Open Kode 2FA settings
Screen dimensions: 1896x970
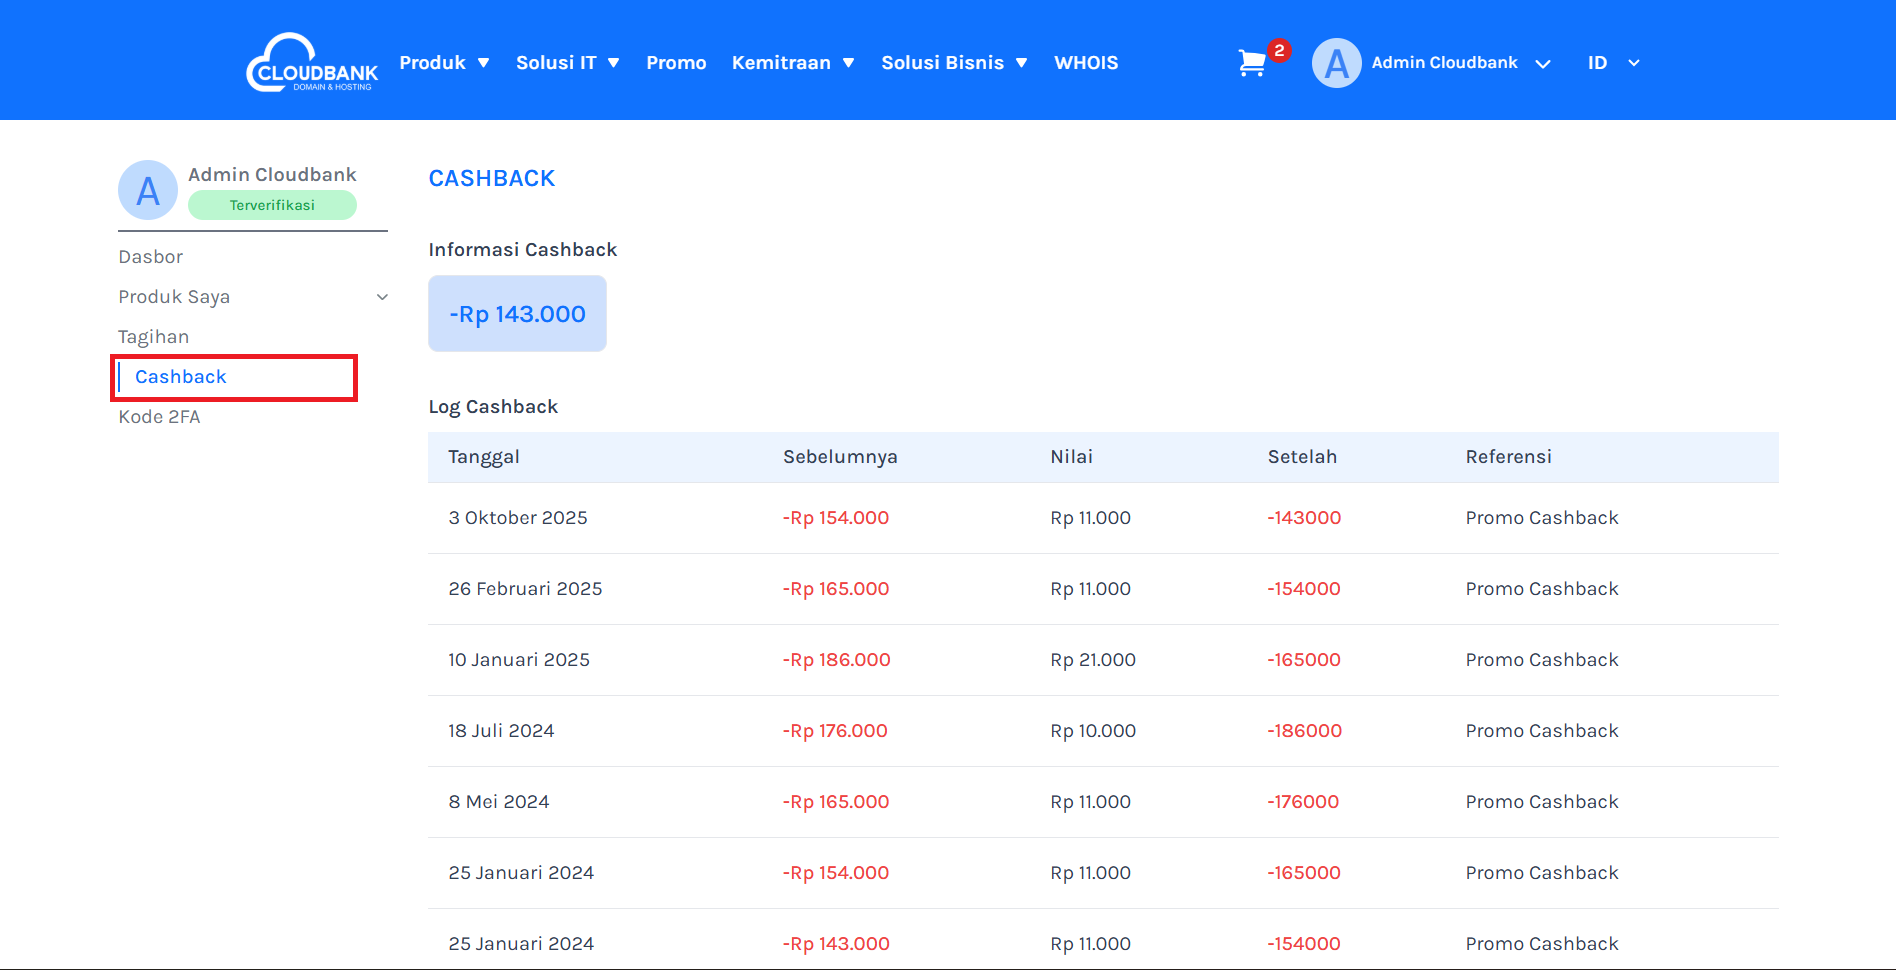pyautogui.click(x=159, y=417)
